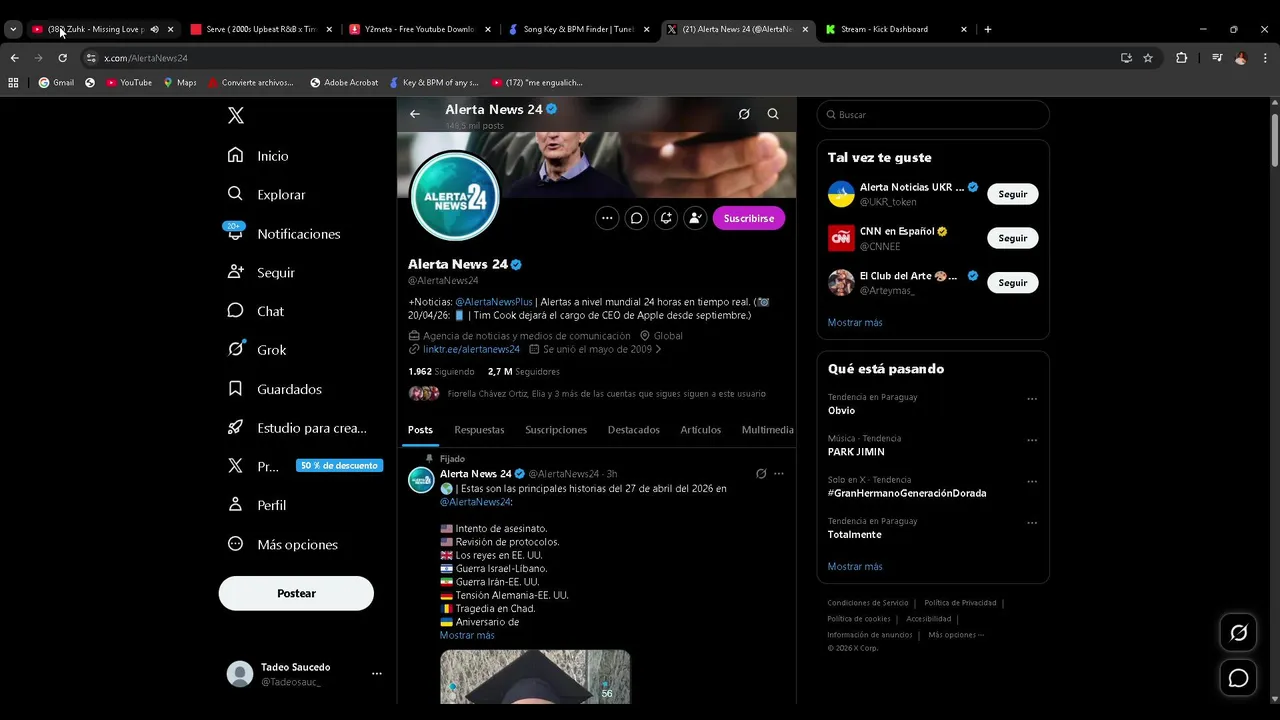Reload the page in browser toolbar
This screenshot has width=1280, height=720.
pos(62,58)
